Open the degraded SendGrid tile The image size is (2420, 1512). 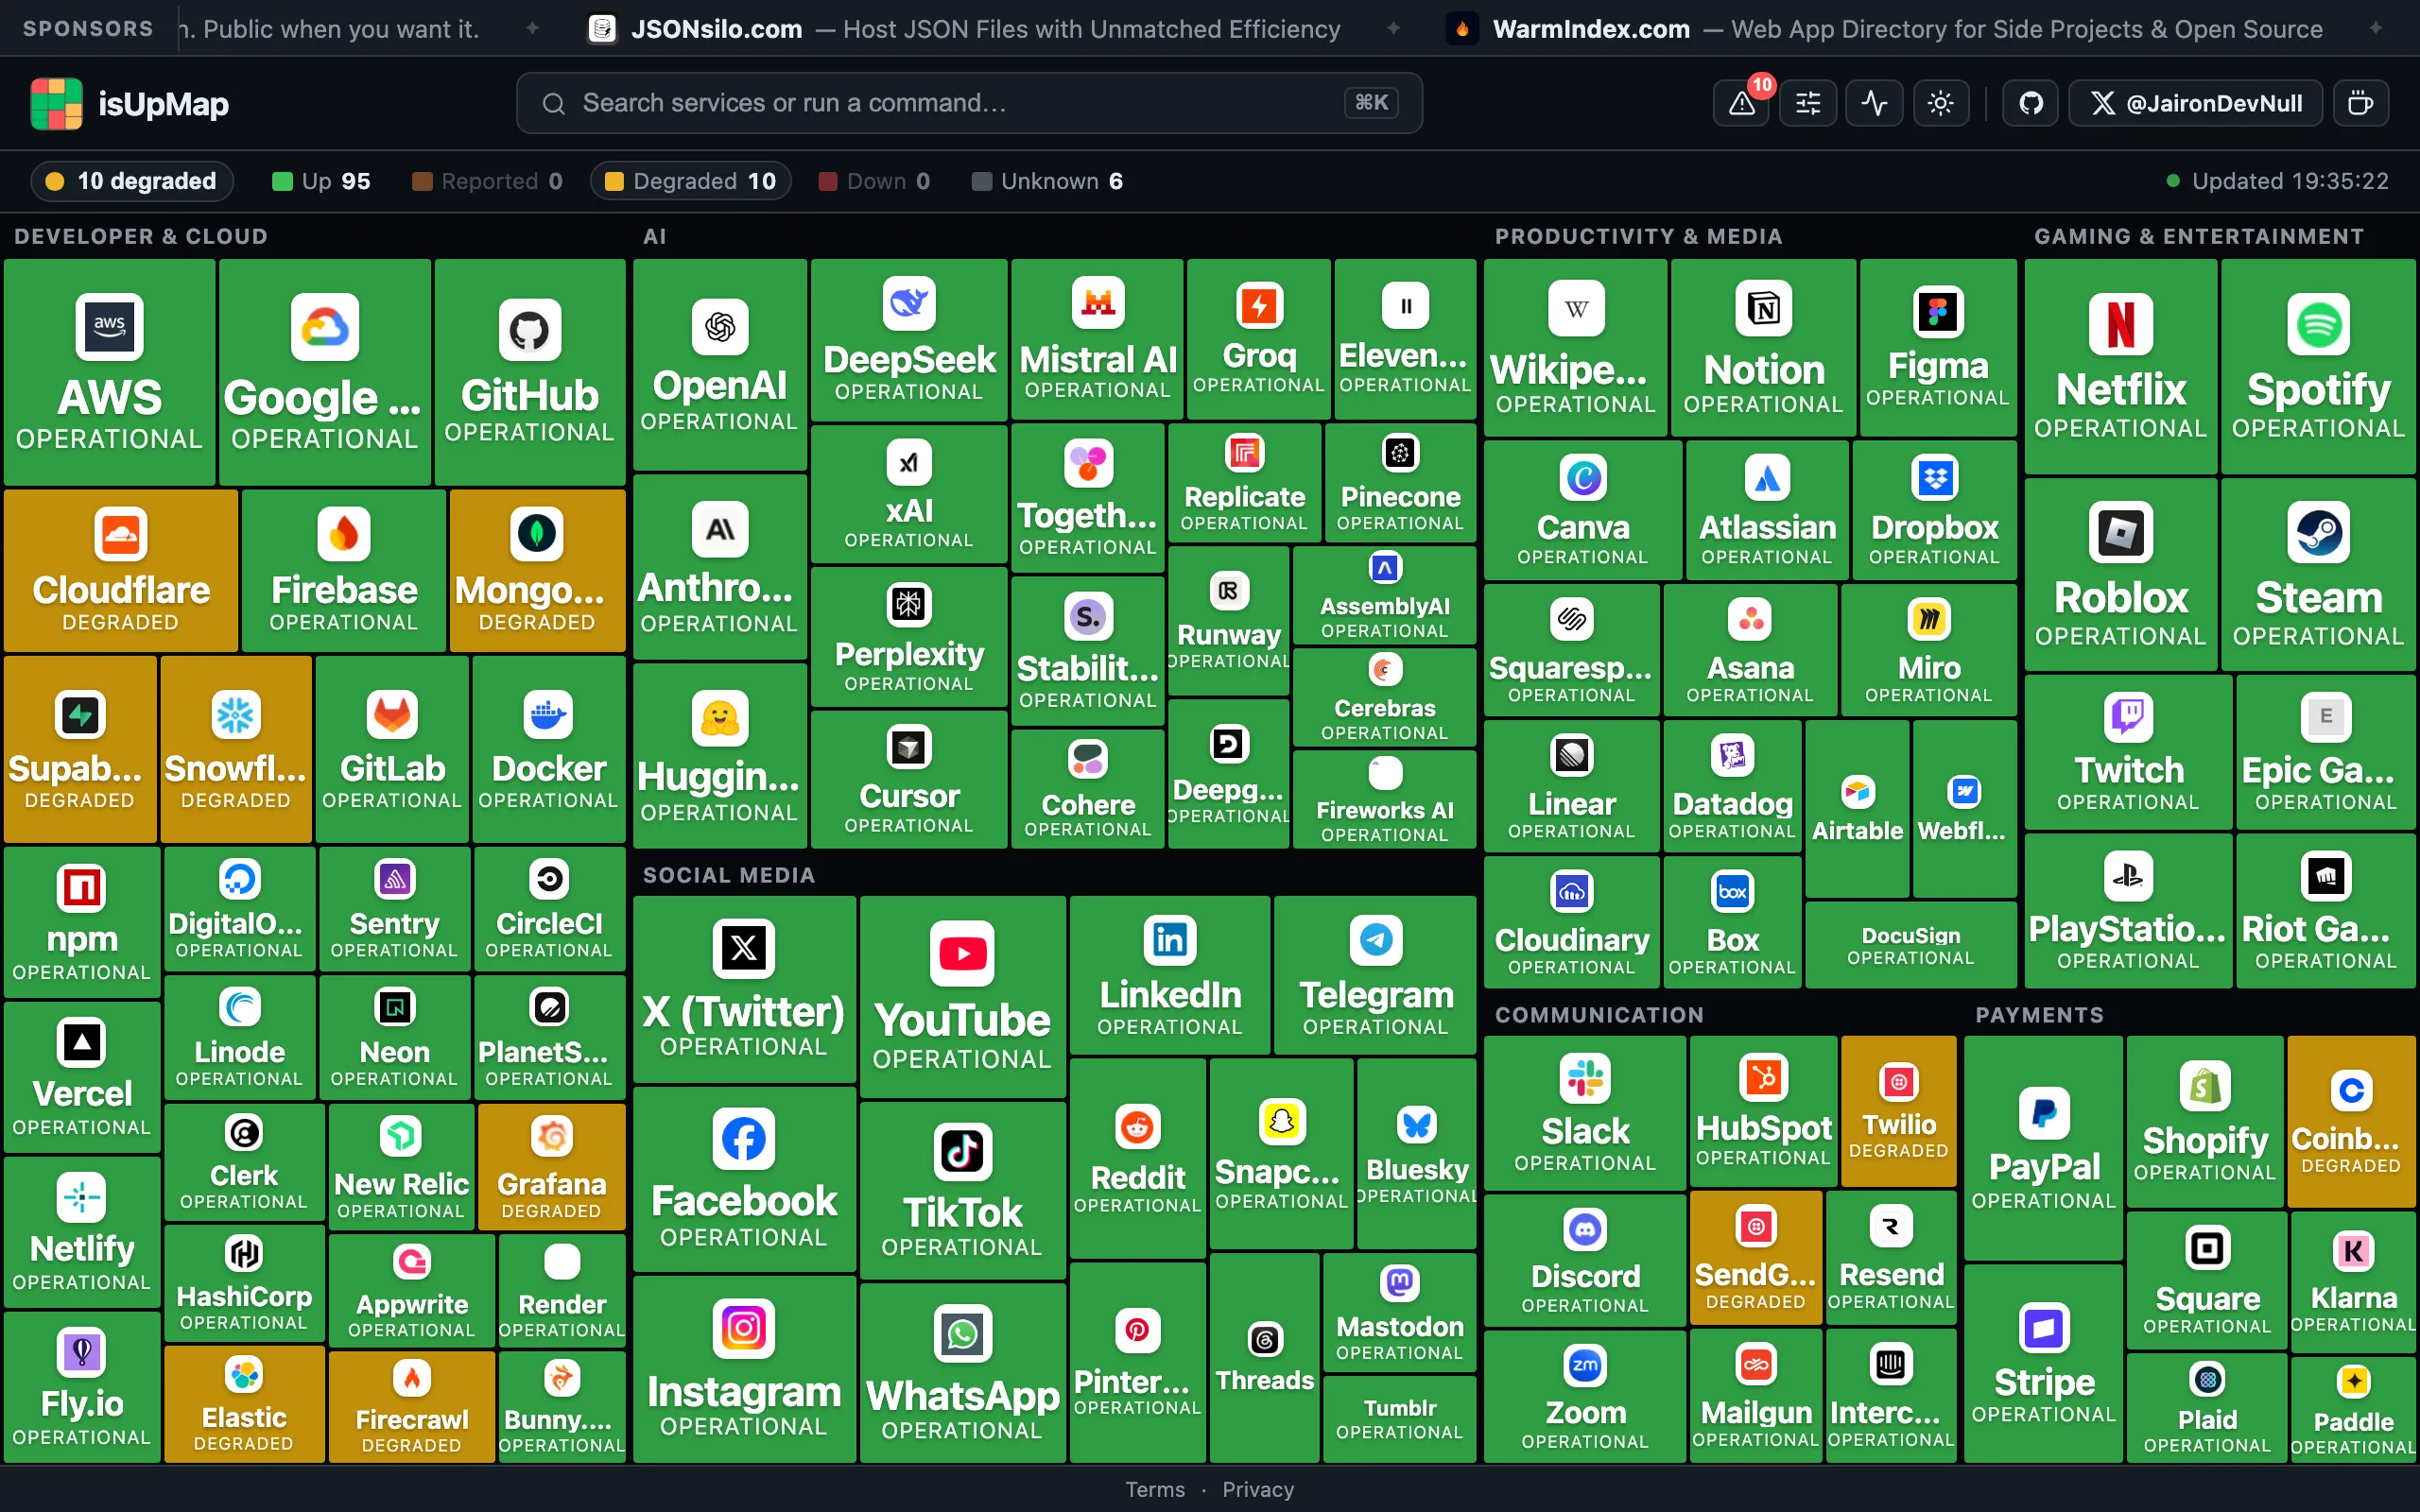(x=1755, y=1258)
